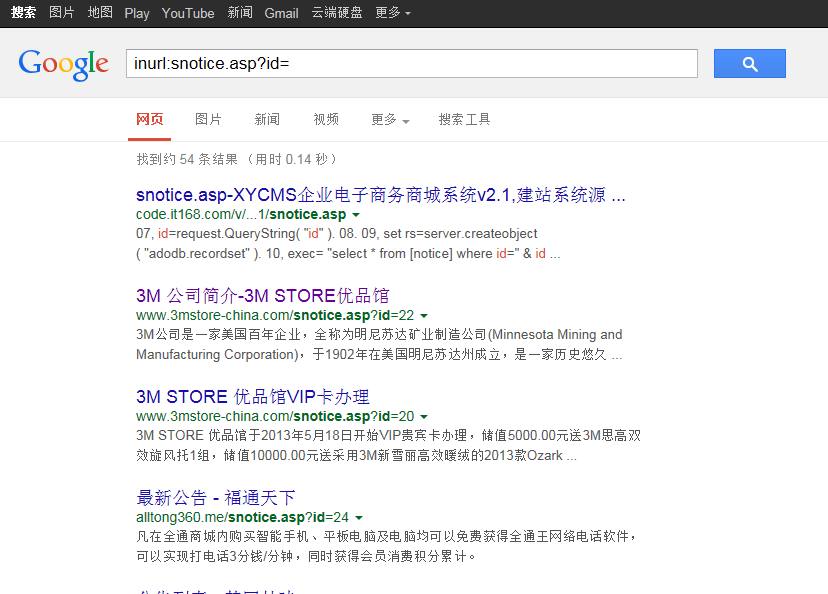This screenshot has height=594, width=828.
Task: Click the blue magnifier search button
Action: [749, 63]
